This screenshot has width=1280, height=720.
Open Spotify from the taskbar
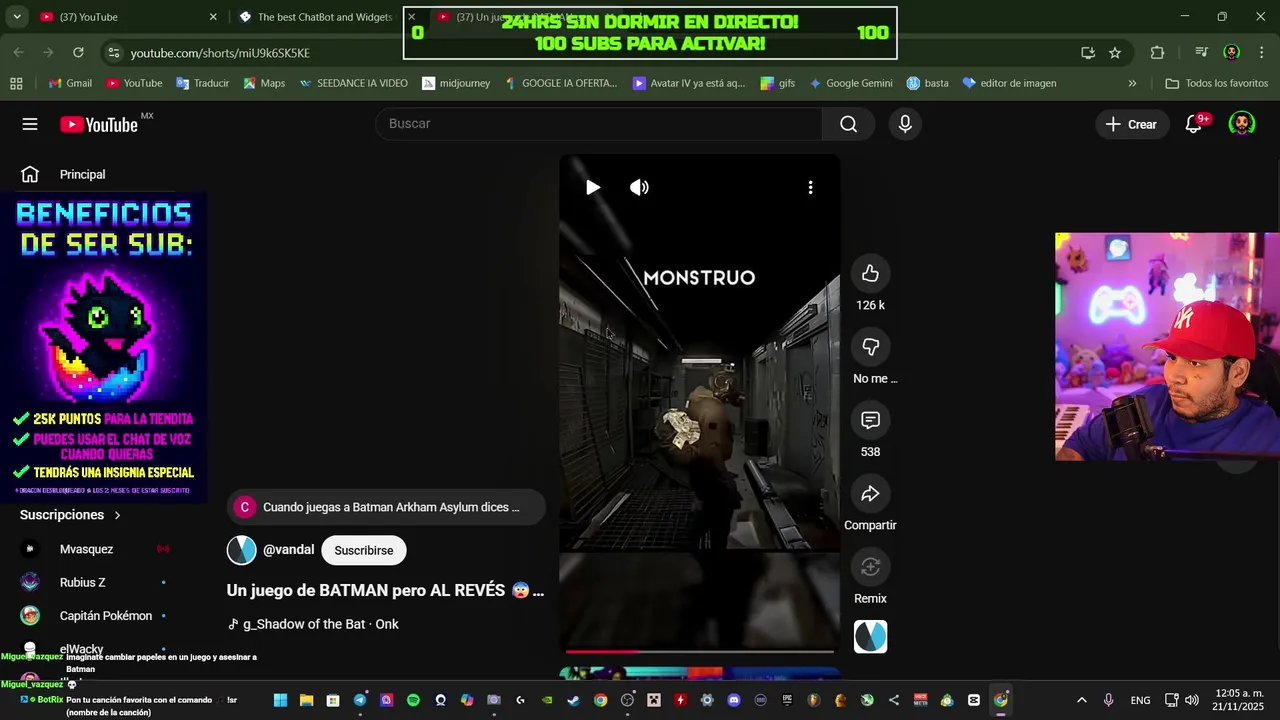tap(413, 700)
